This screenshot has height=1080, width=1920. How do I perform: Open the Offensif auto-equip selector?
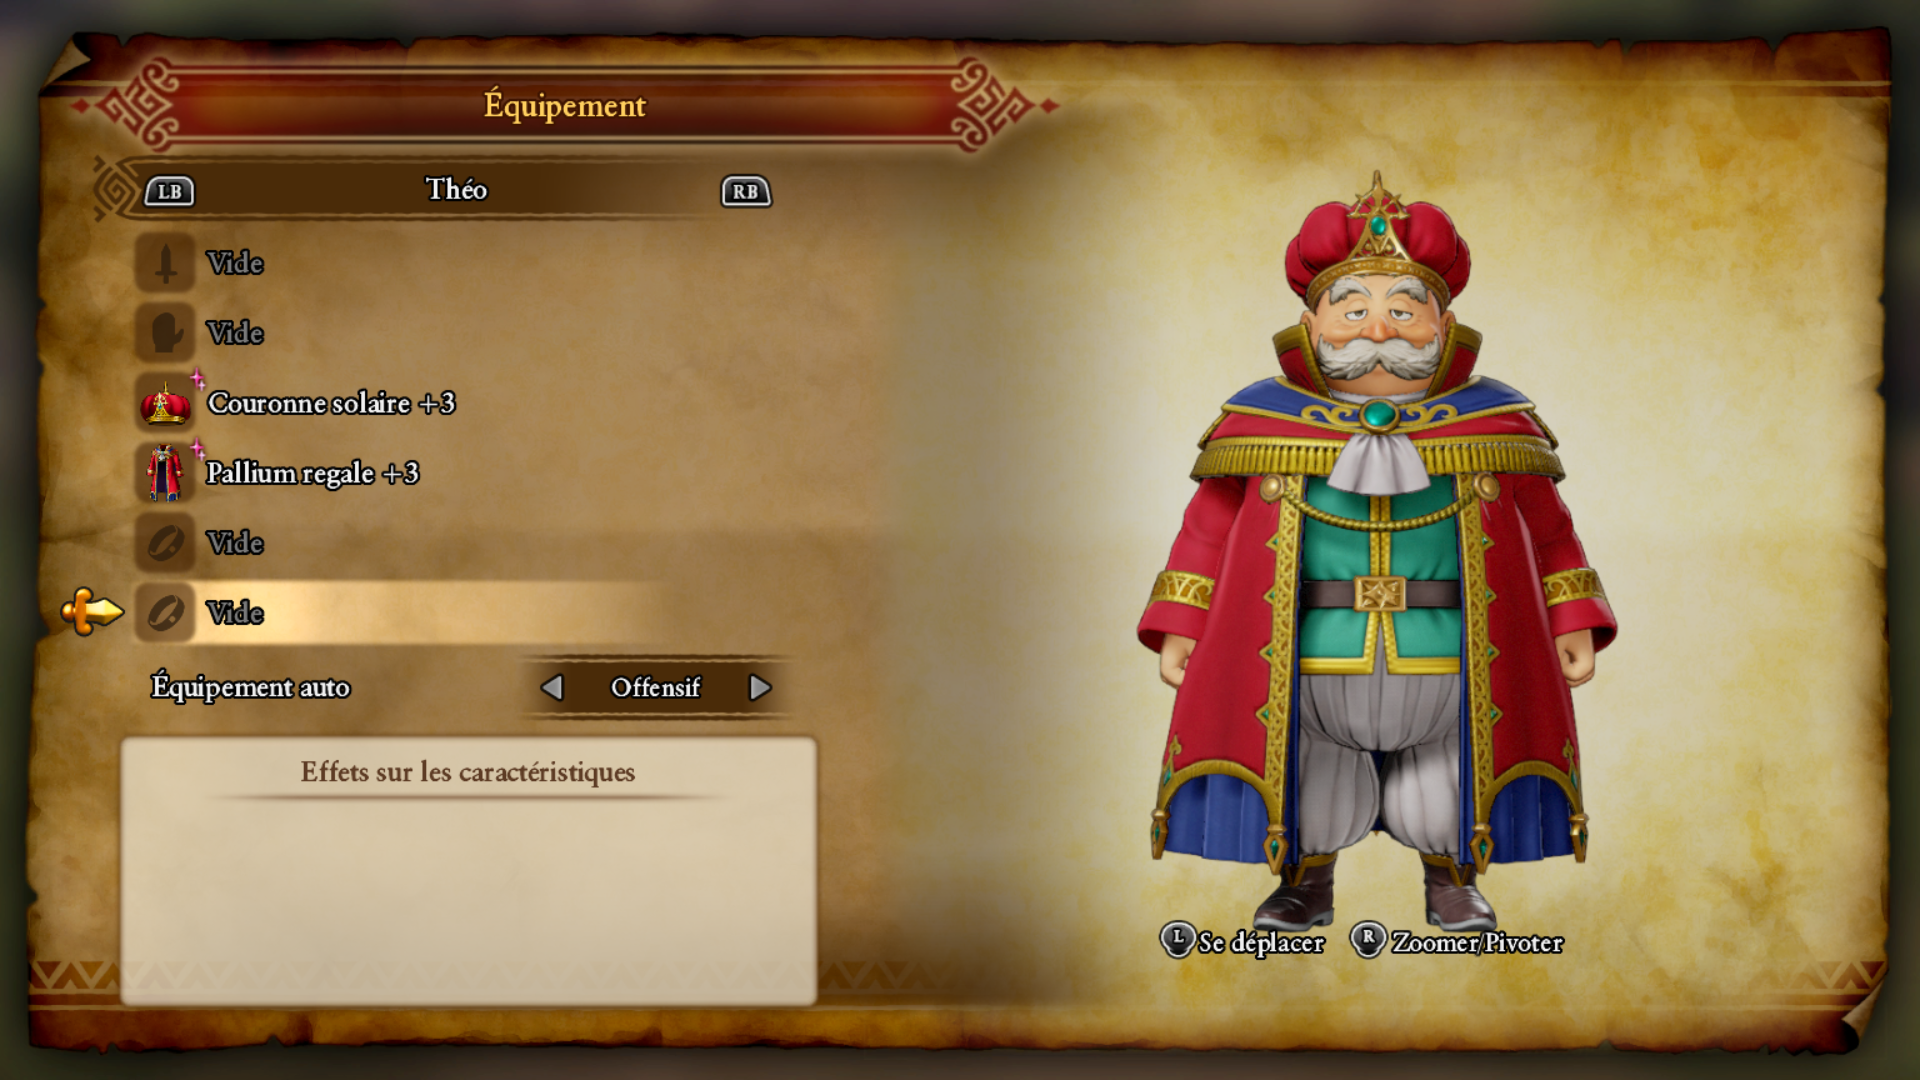click(x=656, y=688)
